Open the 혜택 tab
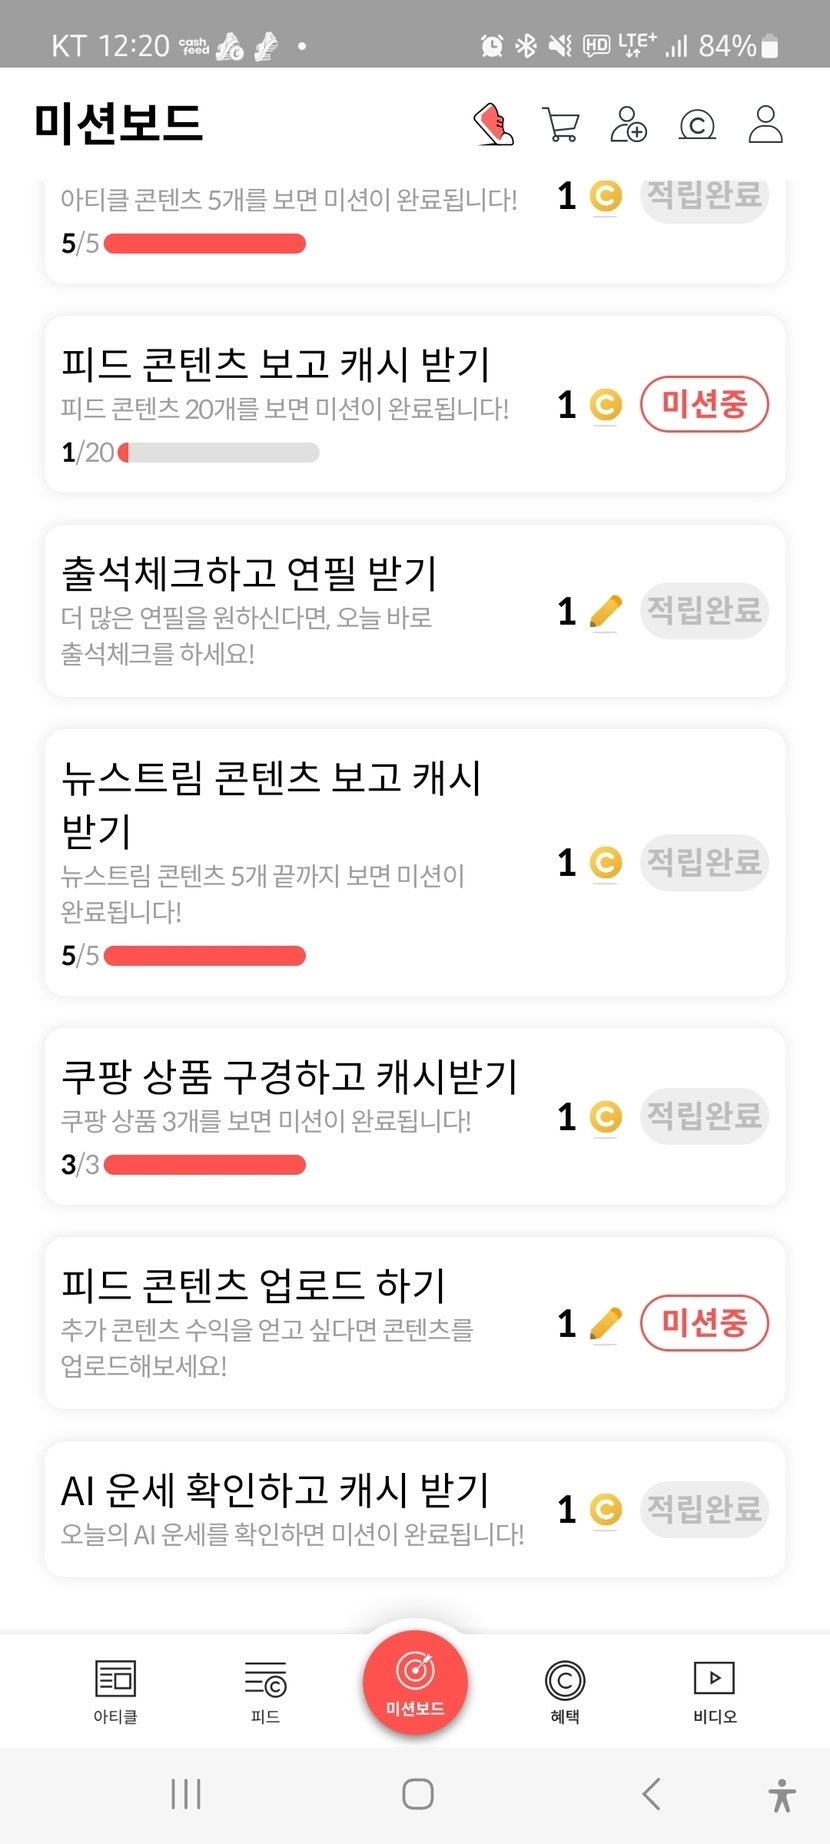 [x=565, y=1690]
